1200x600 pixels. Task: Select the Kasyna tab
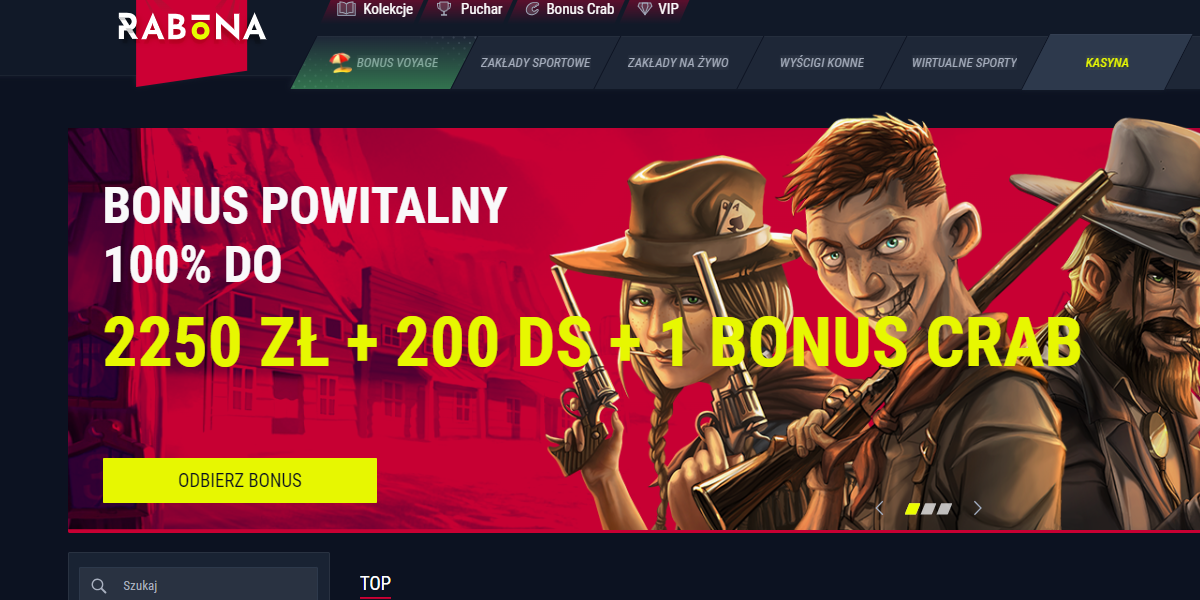[1107, 63]
